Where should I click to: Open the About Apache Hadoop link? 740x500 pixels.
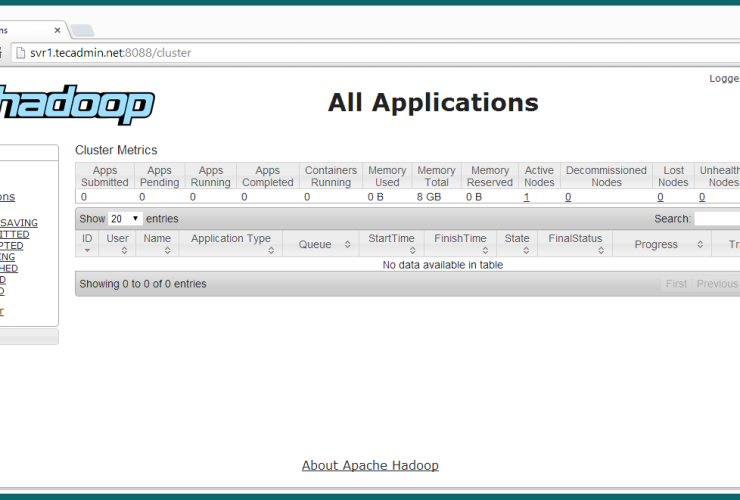coord(370,465)
